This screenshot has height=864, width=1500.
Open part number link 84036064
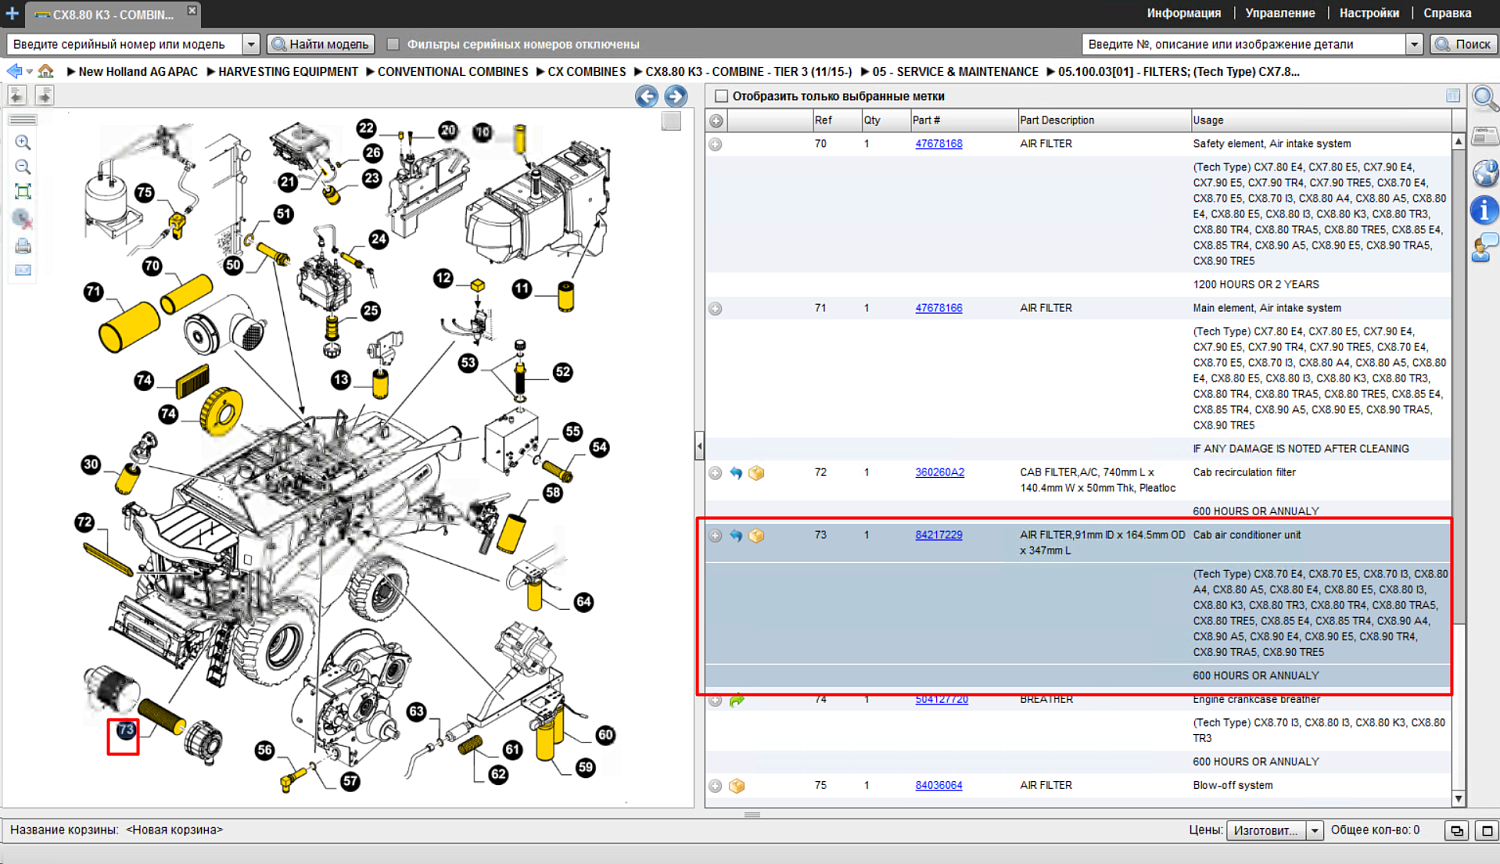click(x=939, y=785)
